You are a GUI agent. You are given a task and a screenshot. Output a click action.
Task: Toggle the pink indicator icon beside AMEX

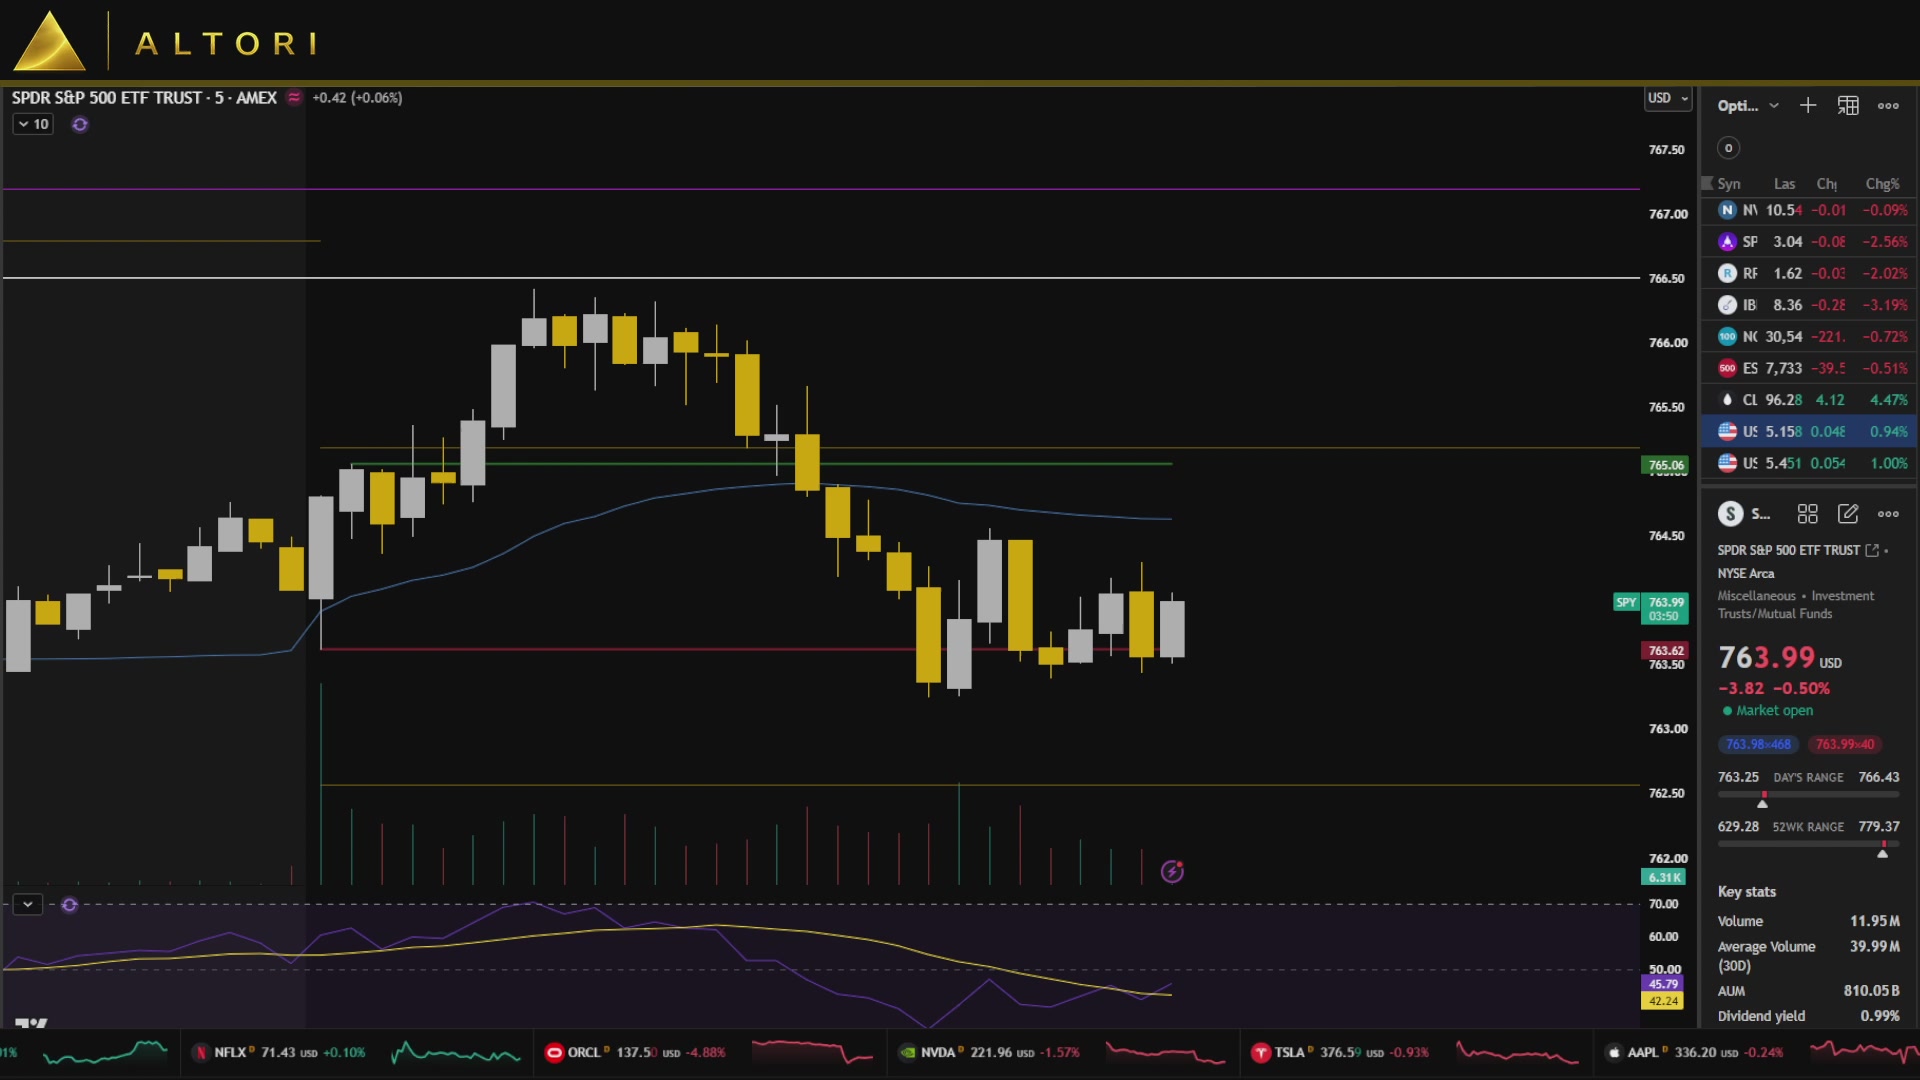294,97
